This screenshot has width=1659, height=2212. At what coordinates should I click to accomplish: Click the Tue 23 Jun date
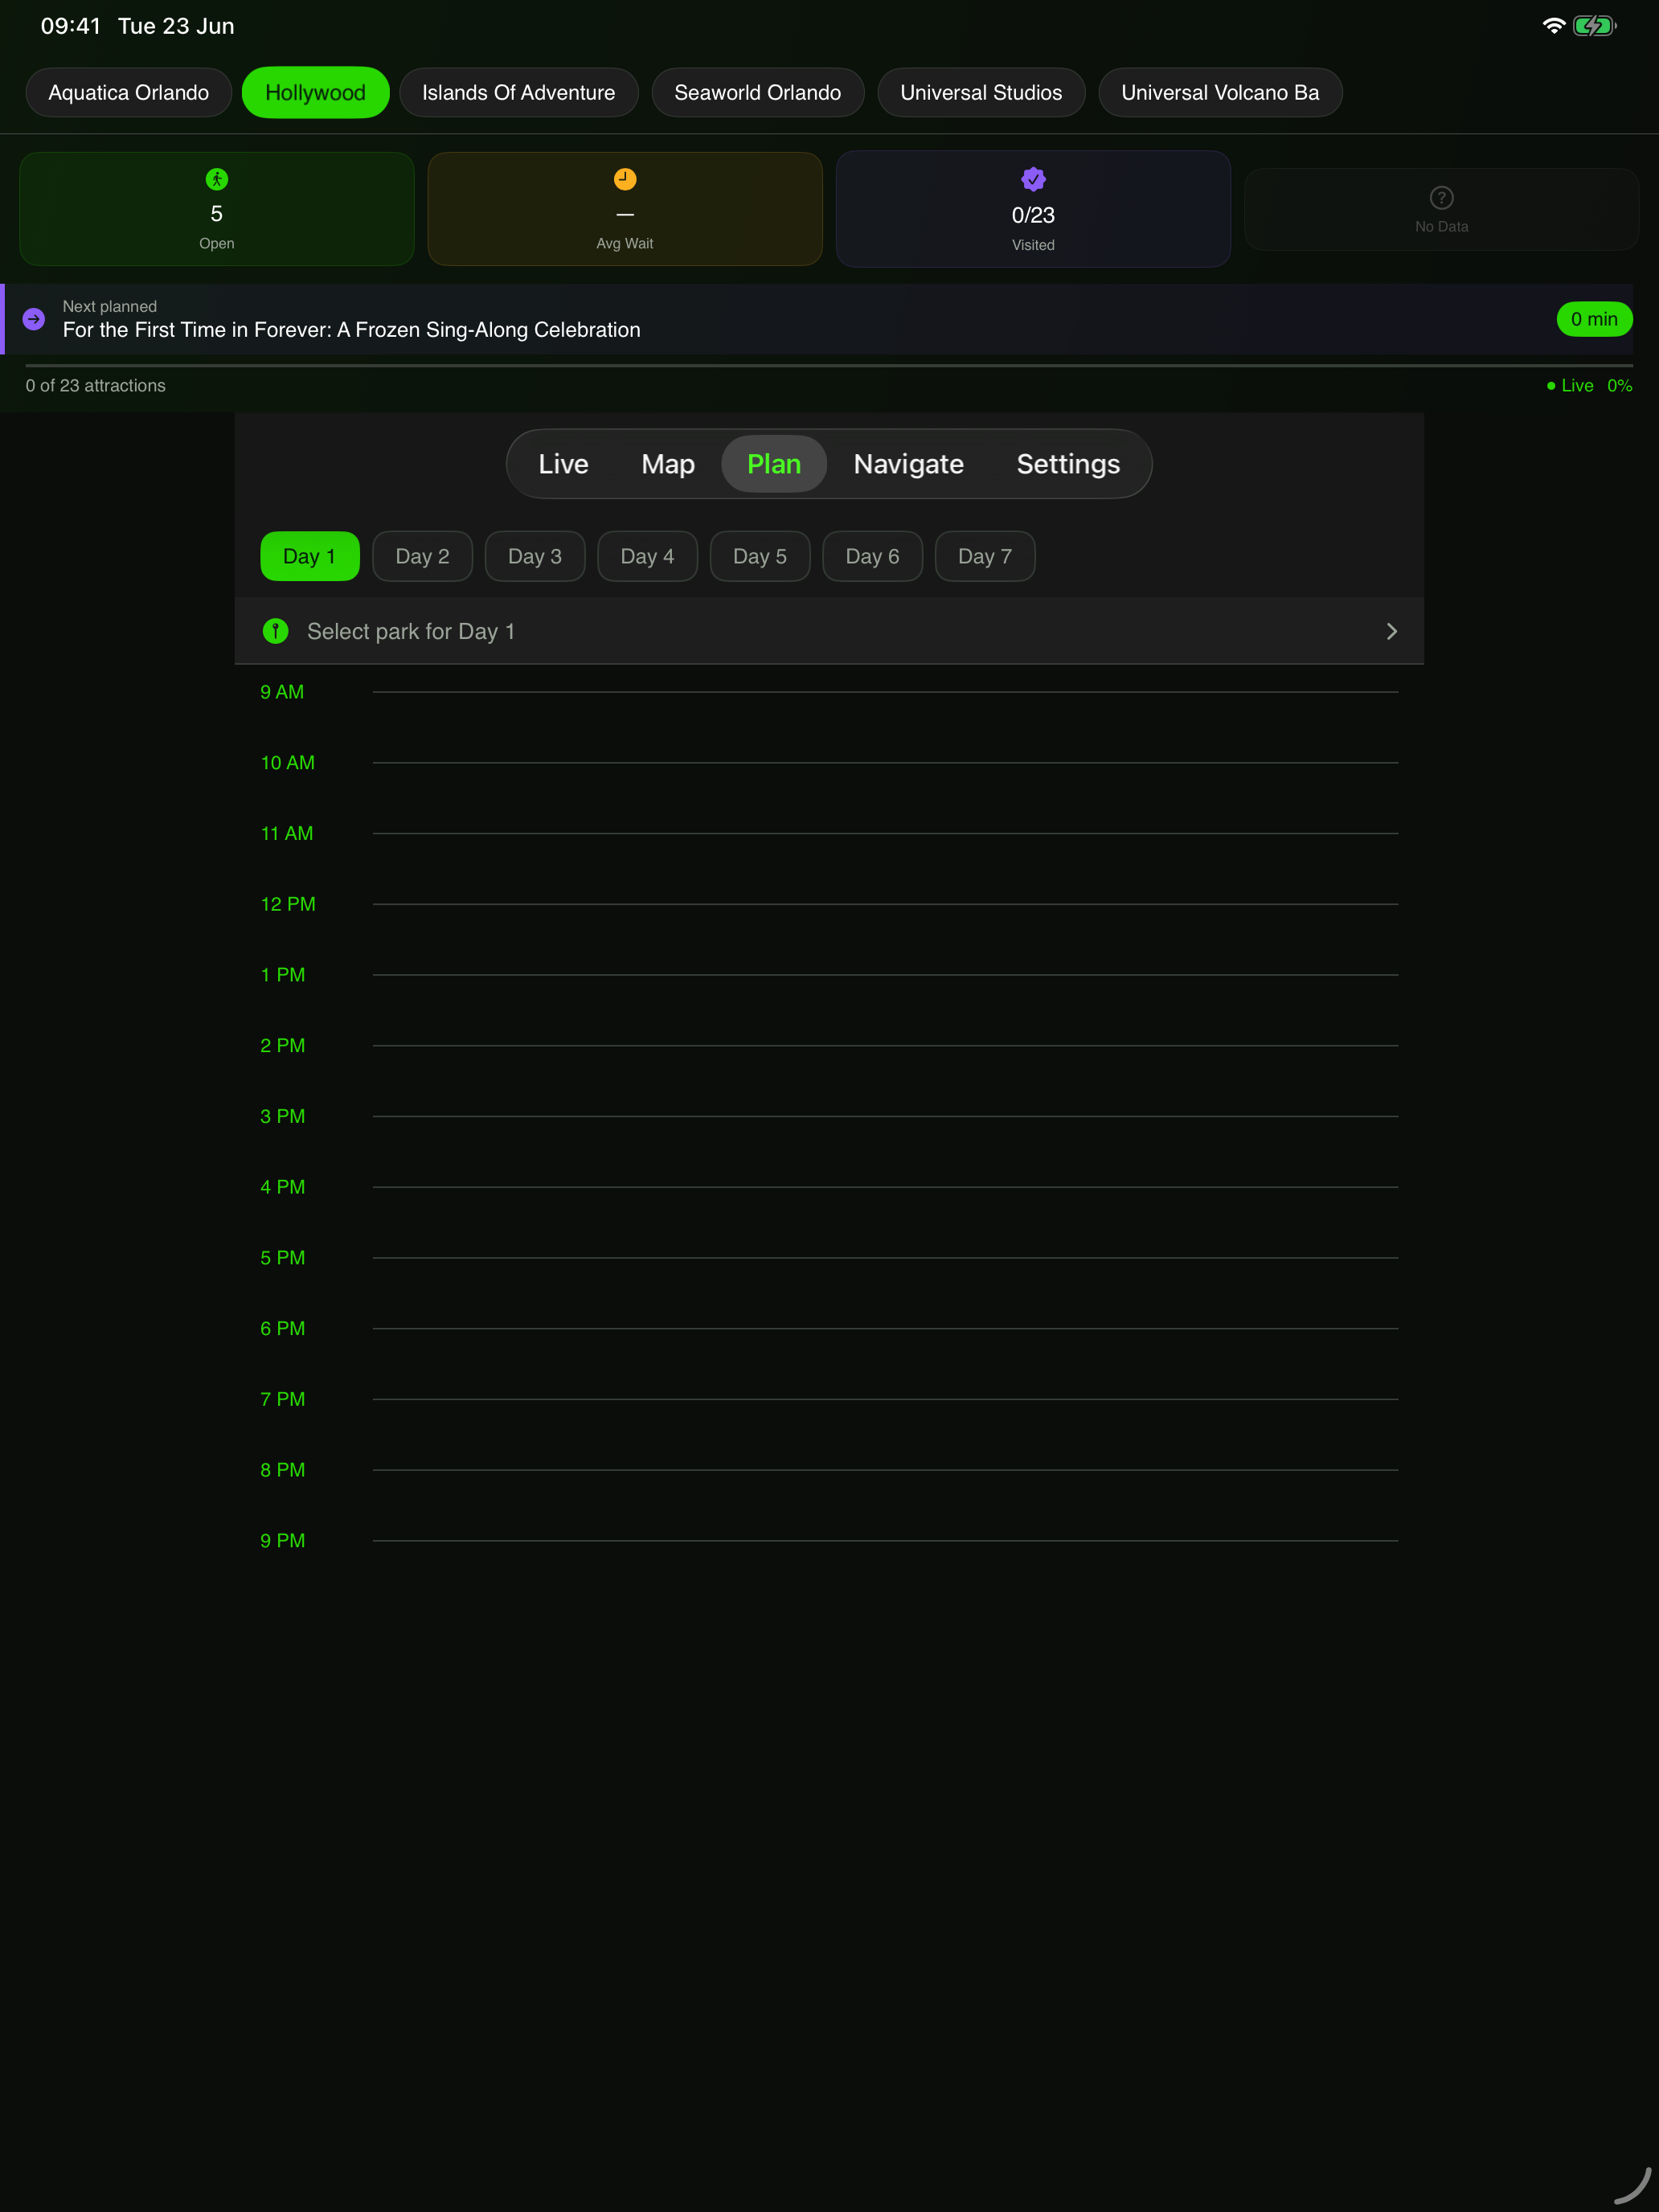pos(176,26)
